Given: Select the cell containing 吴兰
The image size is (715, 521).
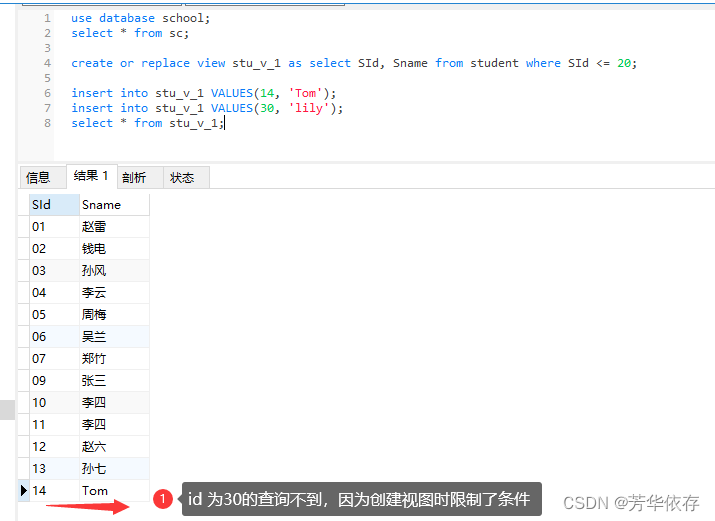Looking at the screenshot, I should [x=114, y=336].
